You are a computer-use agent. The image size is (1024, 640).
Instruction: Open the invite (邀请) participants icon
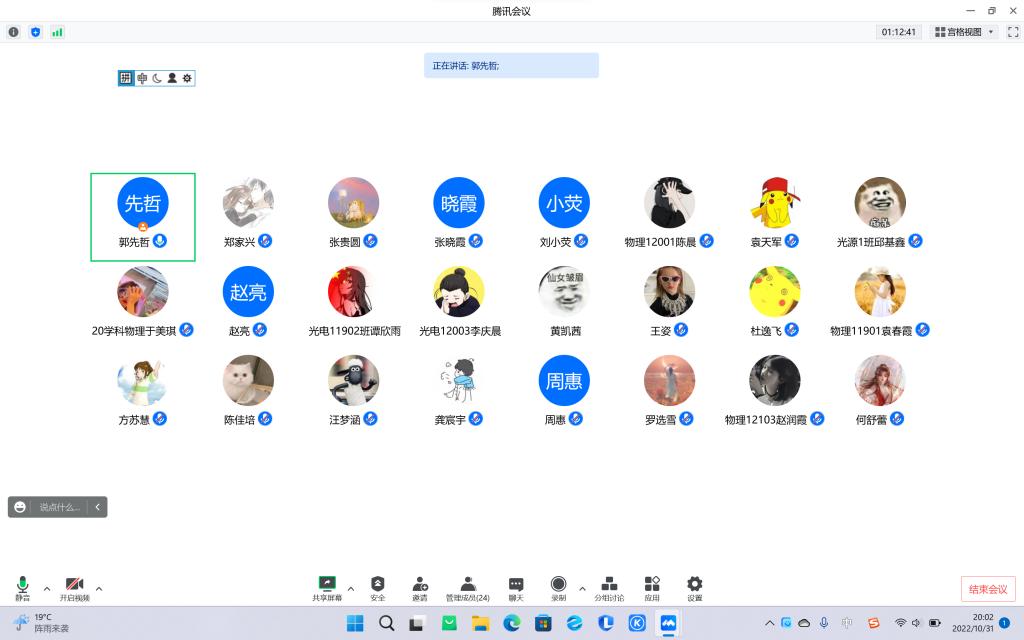point(420,587)
